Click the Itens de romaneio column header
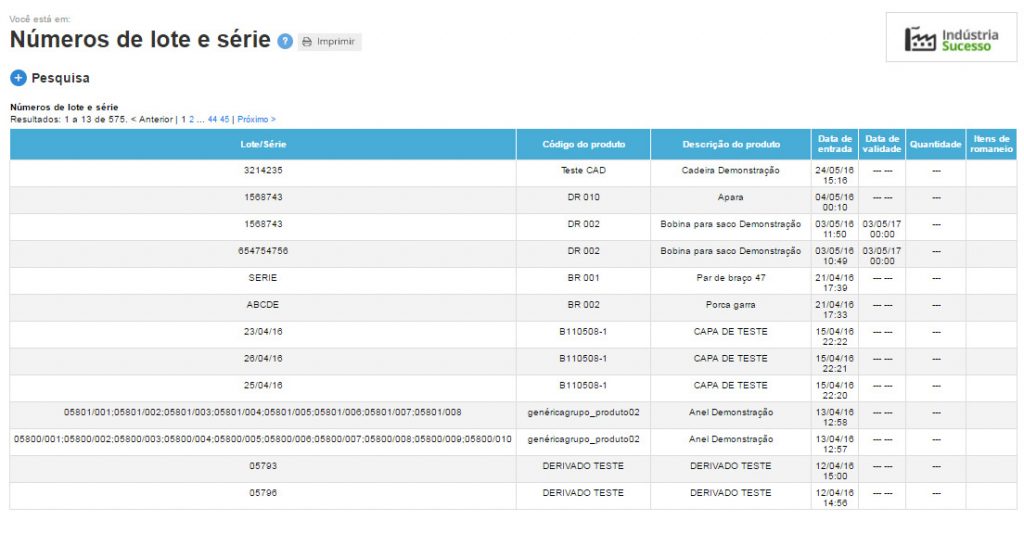This screenshot has width=1024, height=533. [x=991, y=145]
